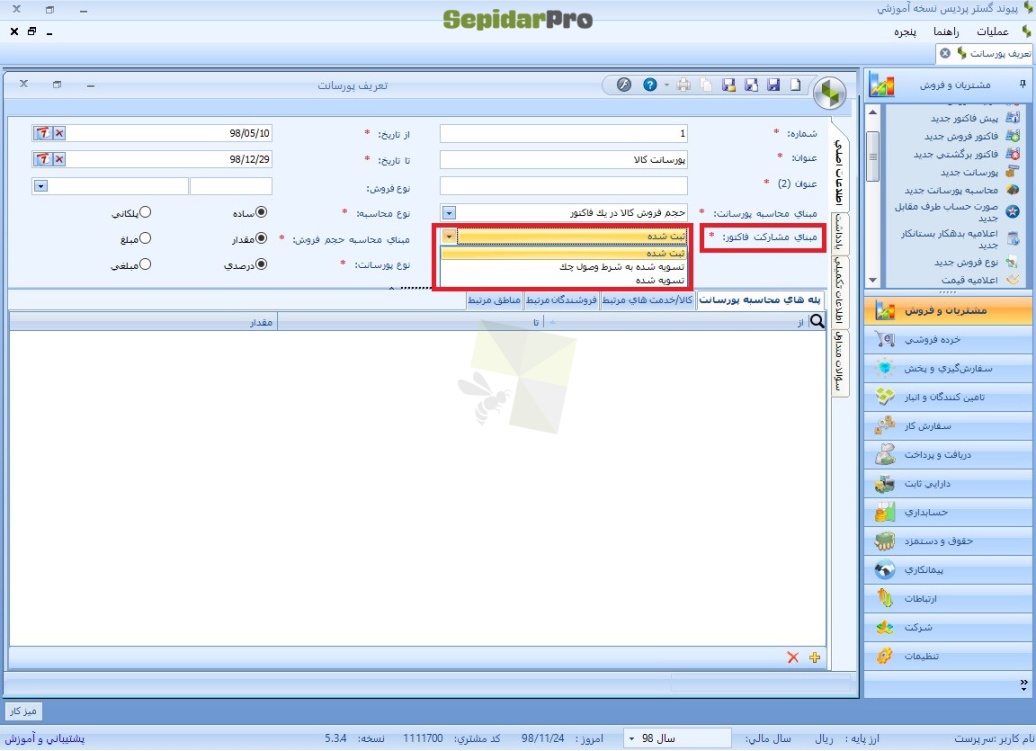
Task: Open the تنظیمات module
Action: click(949, 657)
